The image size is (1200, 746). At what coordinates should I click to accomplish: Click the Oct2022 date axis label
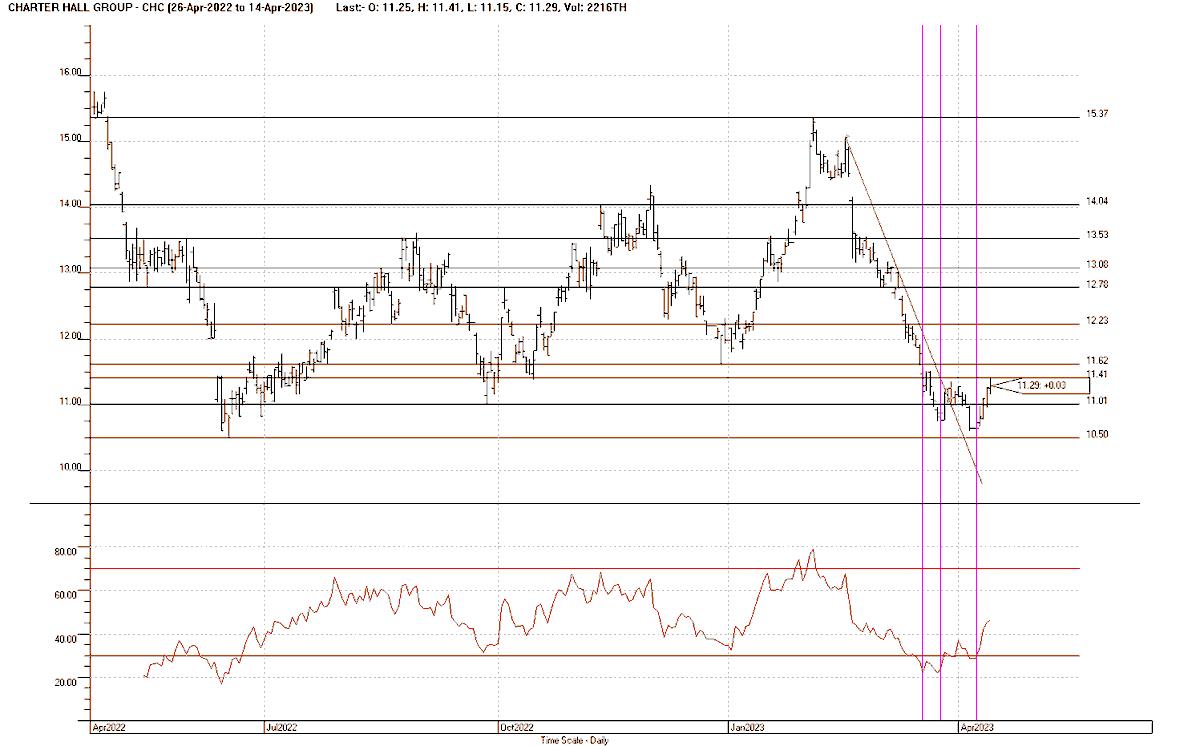515,728
